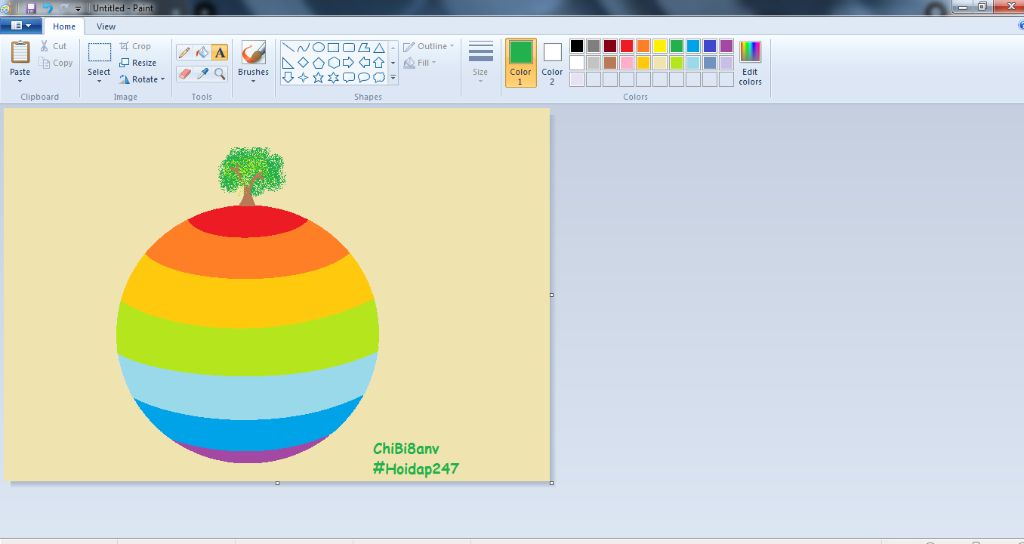Screen dimensions: 1024x544
Task: Click the Copy button
Action: 56,63
